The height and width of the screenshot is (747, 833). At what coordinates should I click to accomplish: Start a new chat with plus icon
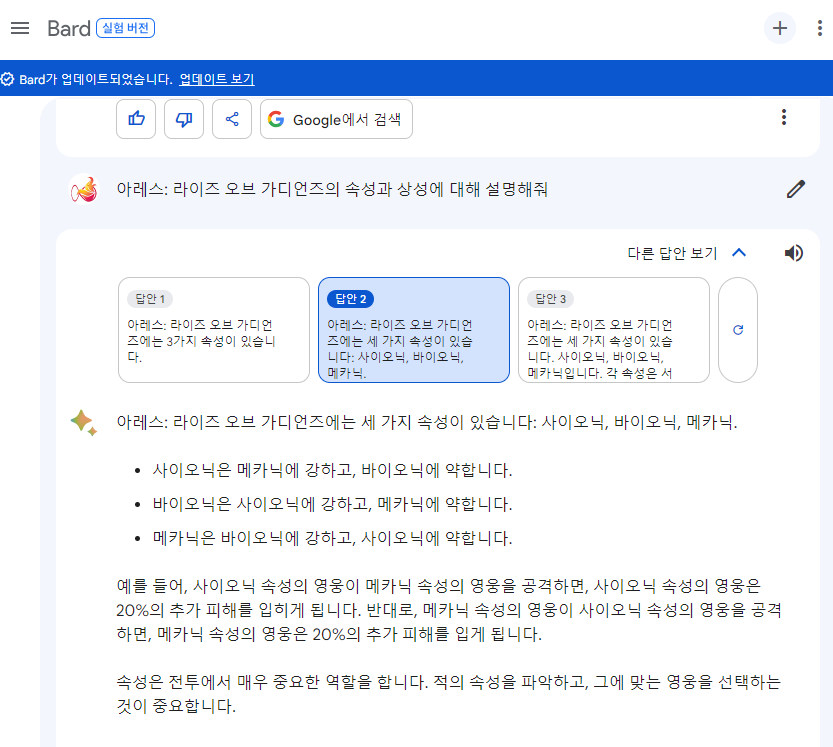779,28
